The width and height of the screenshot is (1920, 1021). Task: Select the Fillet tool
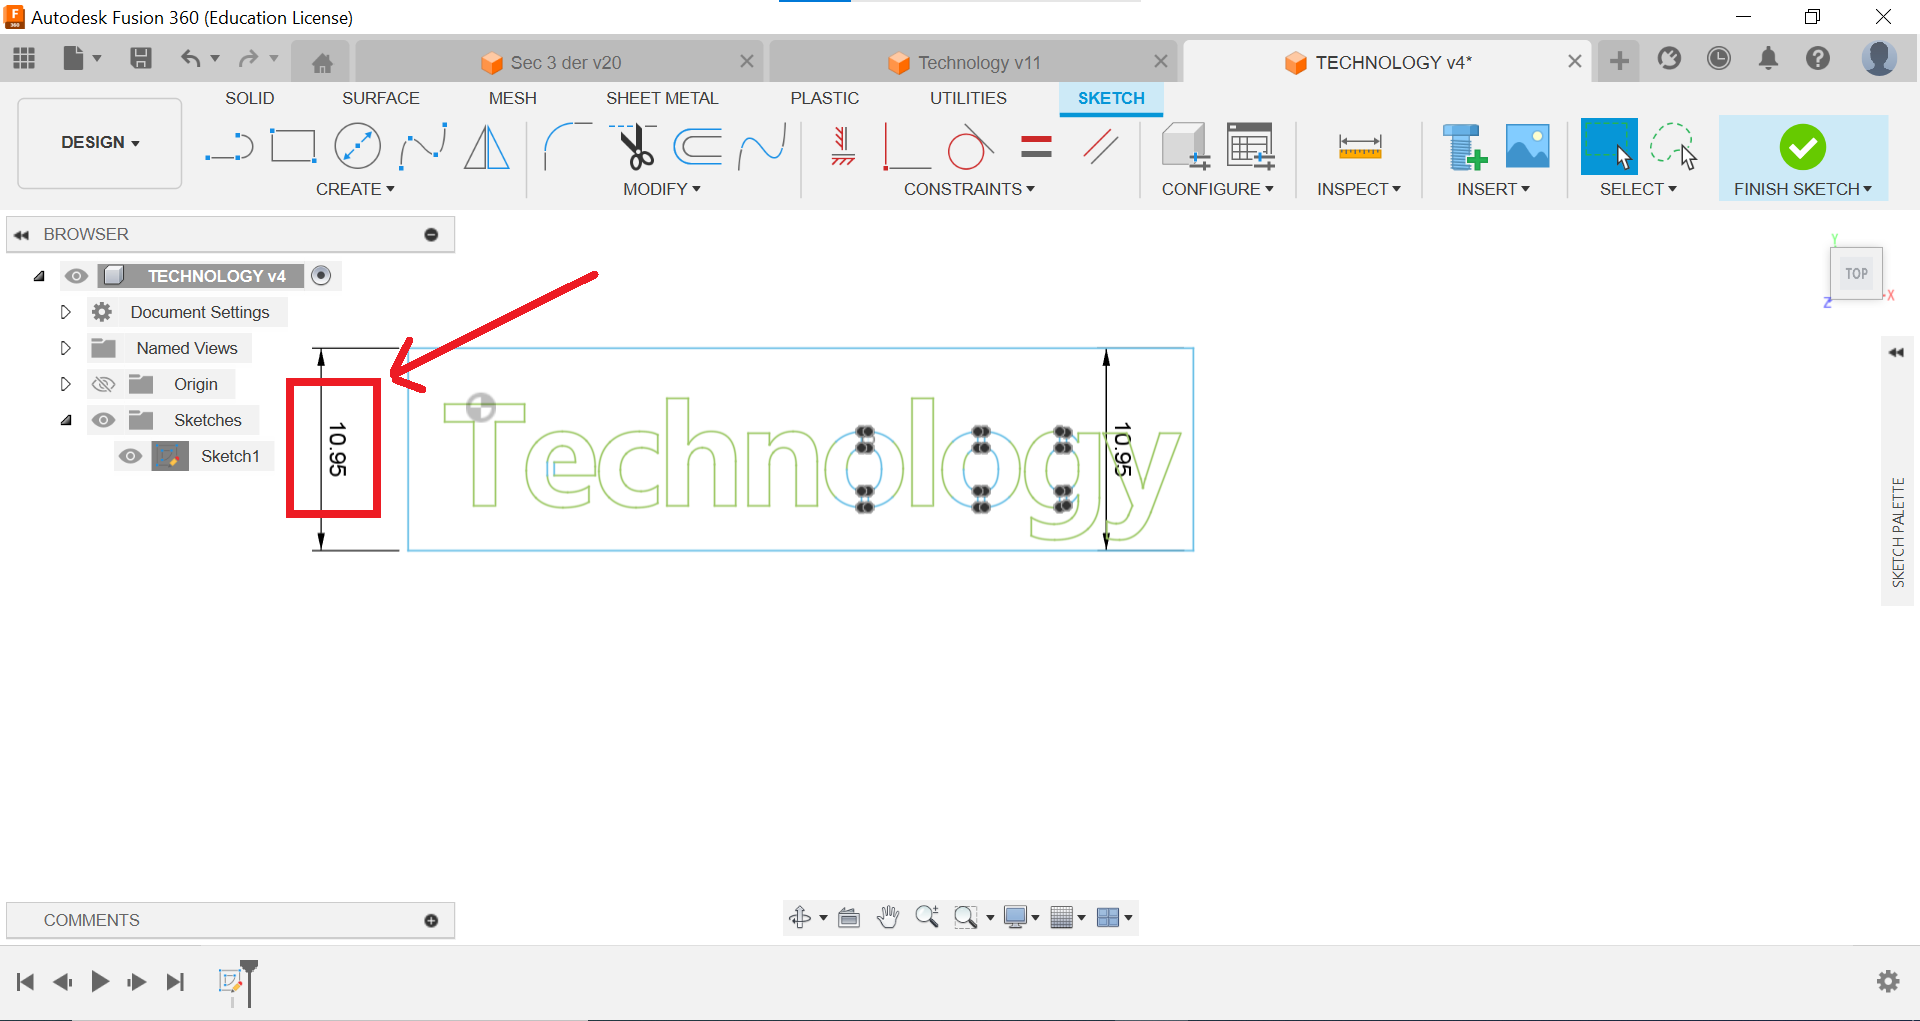(567, 147)
